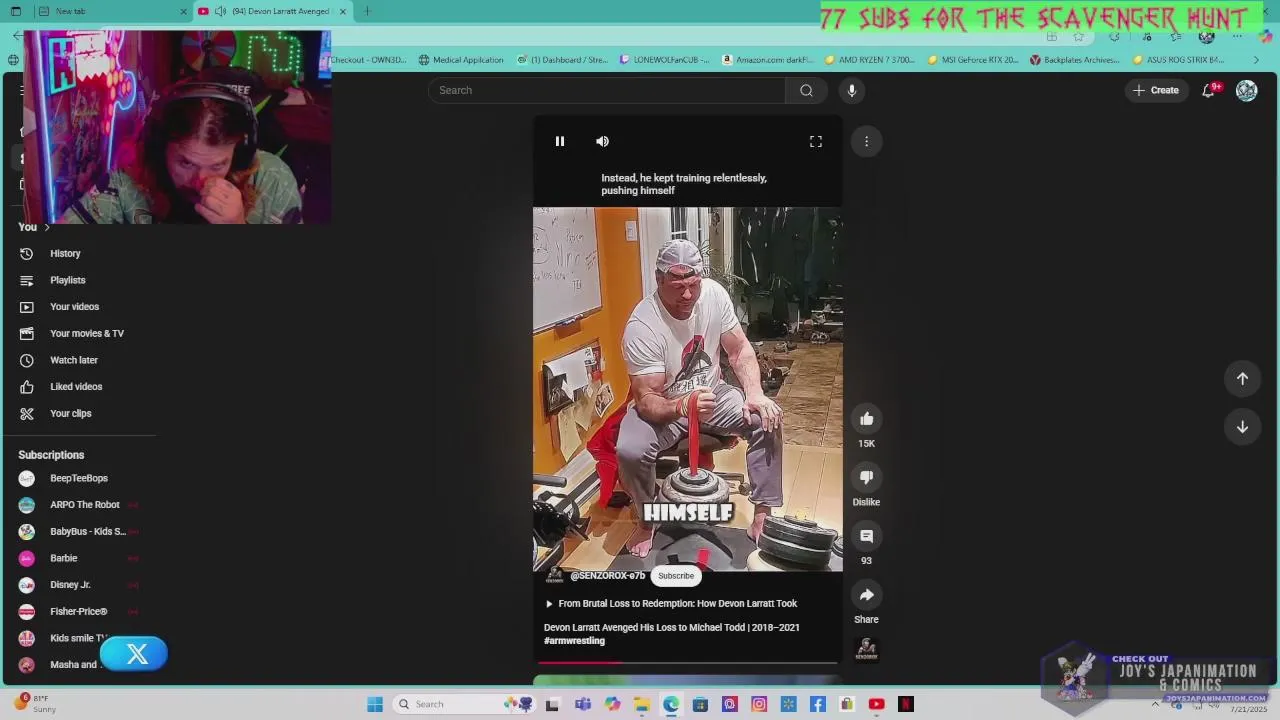Go to the next Short (down arrow)
Image resolution: width=1280 pixels, height=720 pixels.
[x=1242, y=427]
